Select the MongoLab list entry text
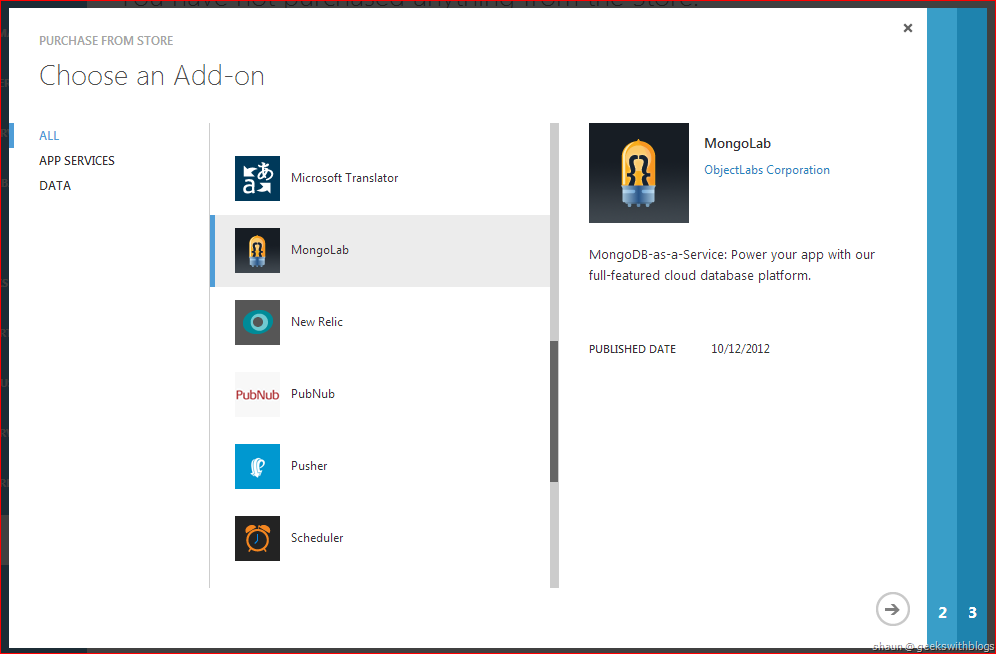 point(320,250)
